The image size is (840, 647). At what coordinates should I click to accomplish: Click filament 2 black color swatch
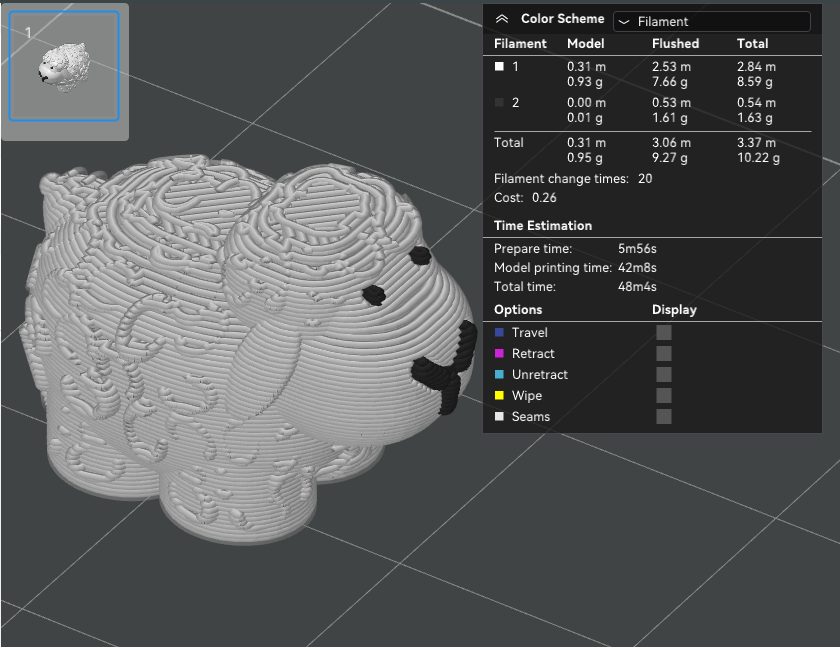[499, 102]
